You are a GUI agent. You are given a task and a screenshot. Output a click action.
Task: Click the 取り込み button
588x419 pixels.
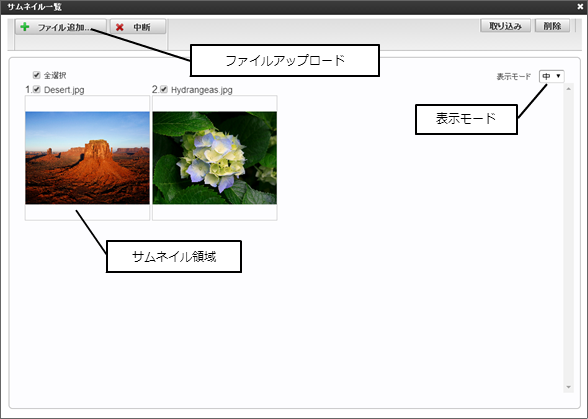click(x=505, y=26)
